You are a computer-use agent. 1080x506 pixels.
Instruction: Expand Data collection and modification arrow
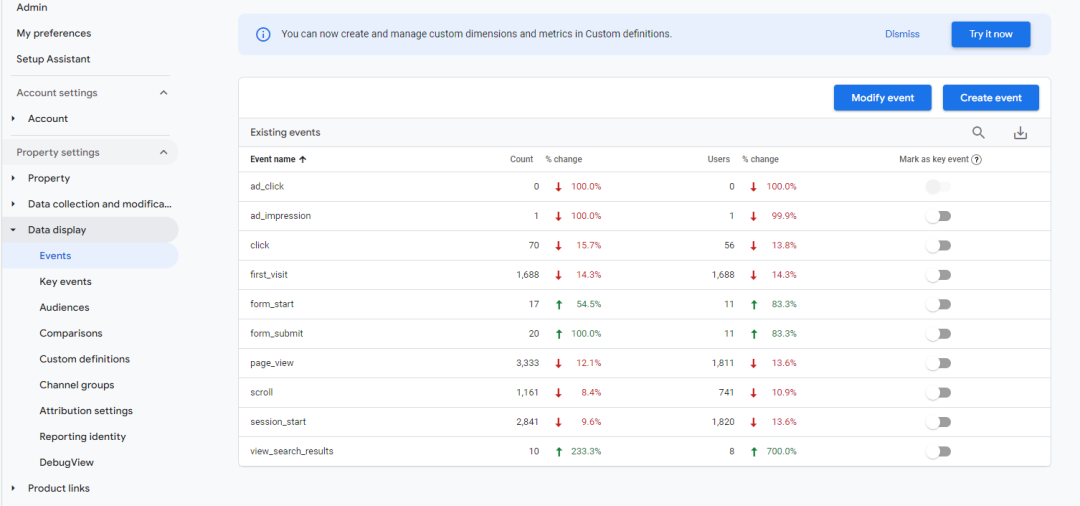click(x=13, y=204)
